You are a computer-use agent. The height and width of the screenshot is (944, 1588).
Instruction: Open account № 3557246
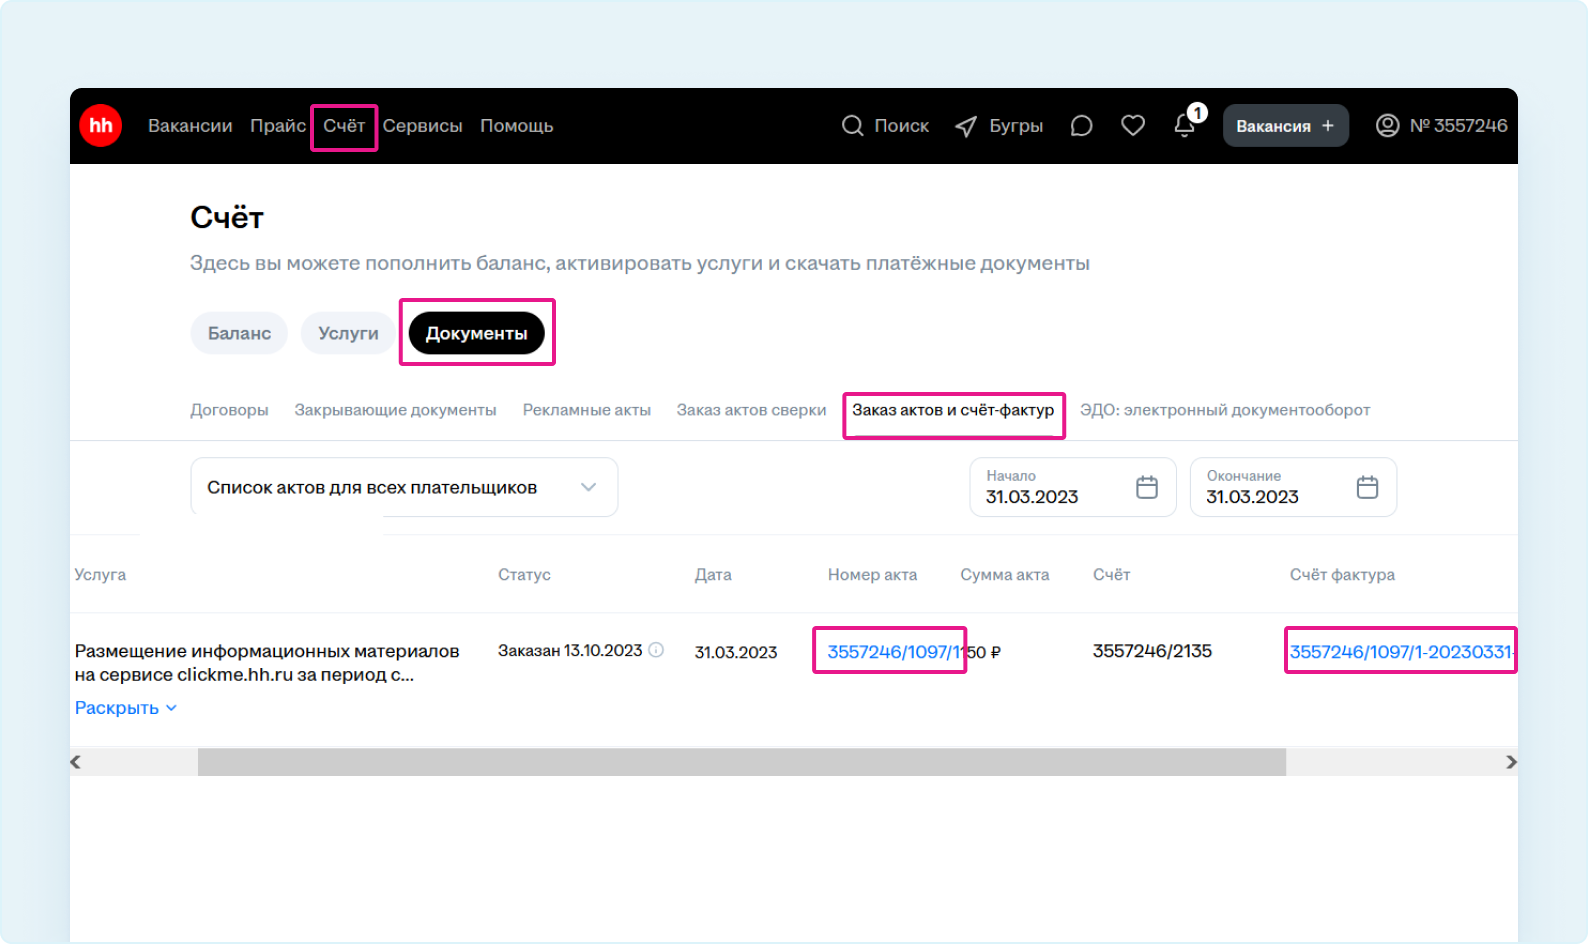tap(1458, 126)
